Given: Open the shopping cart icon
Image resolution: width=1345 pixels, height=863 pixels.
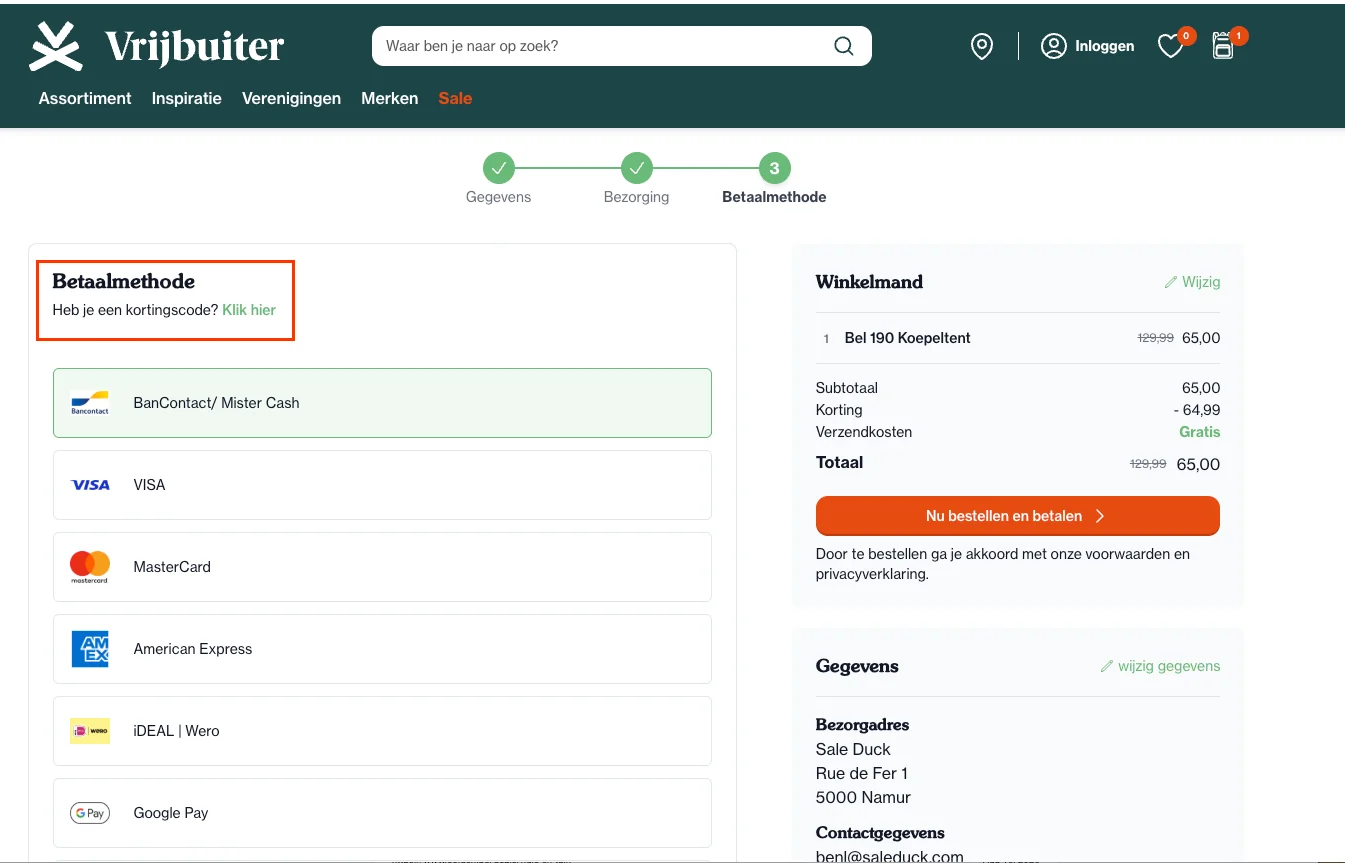Looking at the screenshot, I should pos(1223,46).
